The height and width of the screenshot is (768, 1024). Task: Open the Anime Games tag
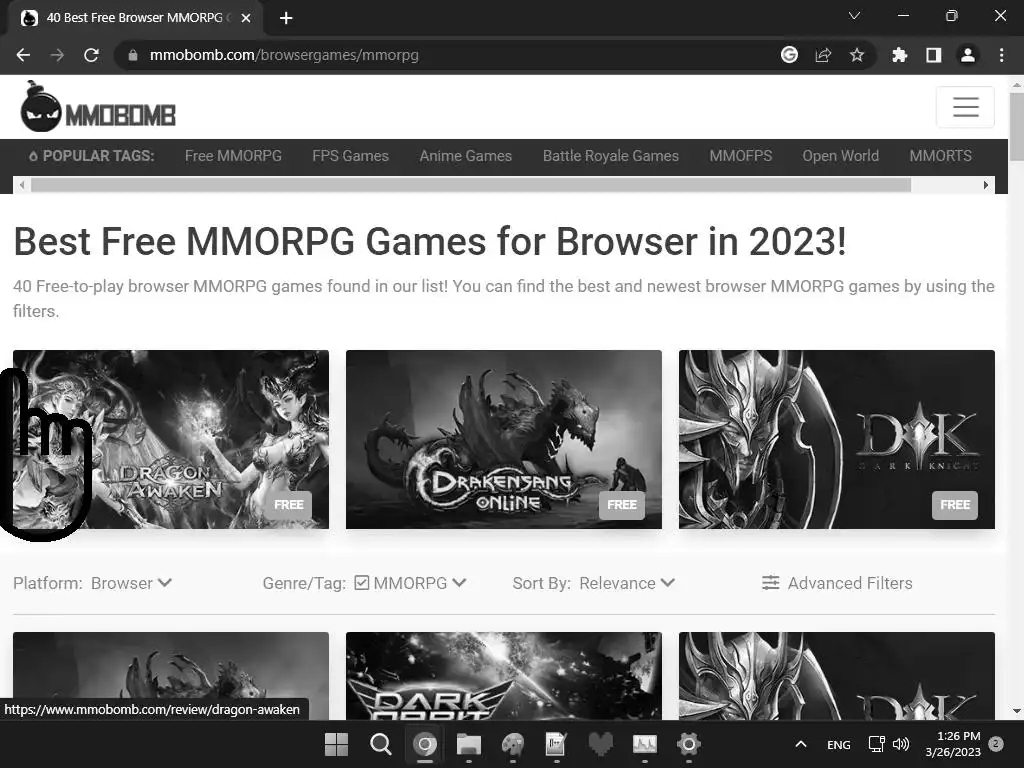coord(466,156)
